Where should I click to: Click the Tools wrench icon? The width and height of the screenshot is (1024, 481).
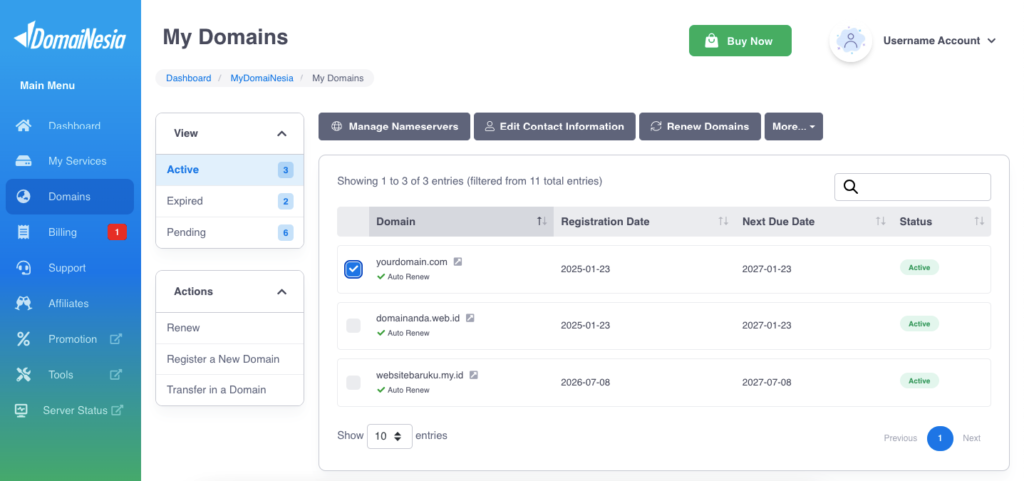click(x=24, y=375)
